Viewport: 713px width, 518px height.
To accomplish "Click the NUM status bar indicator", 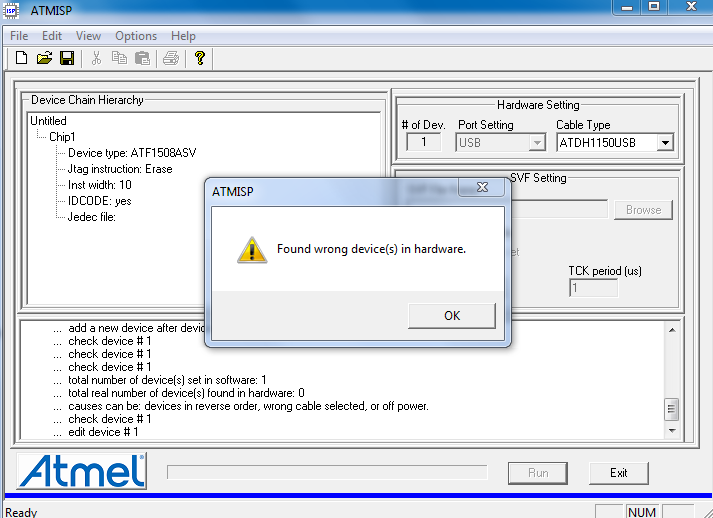I will pyautogui.click(x=642, y=512).
